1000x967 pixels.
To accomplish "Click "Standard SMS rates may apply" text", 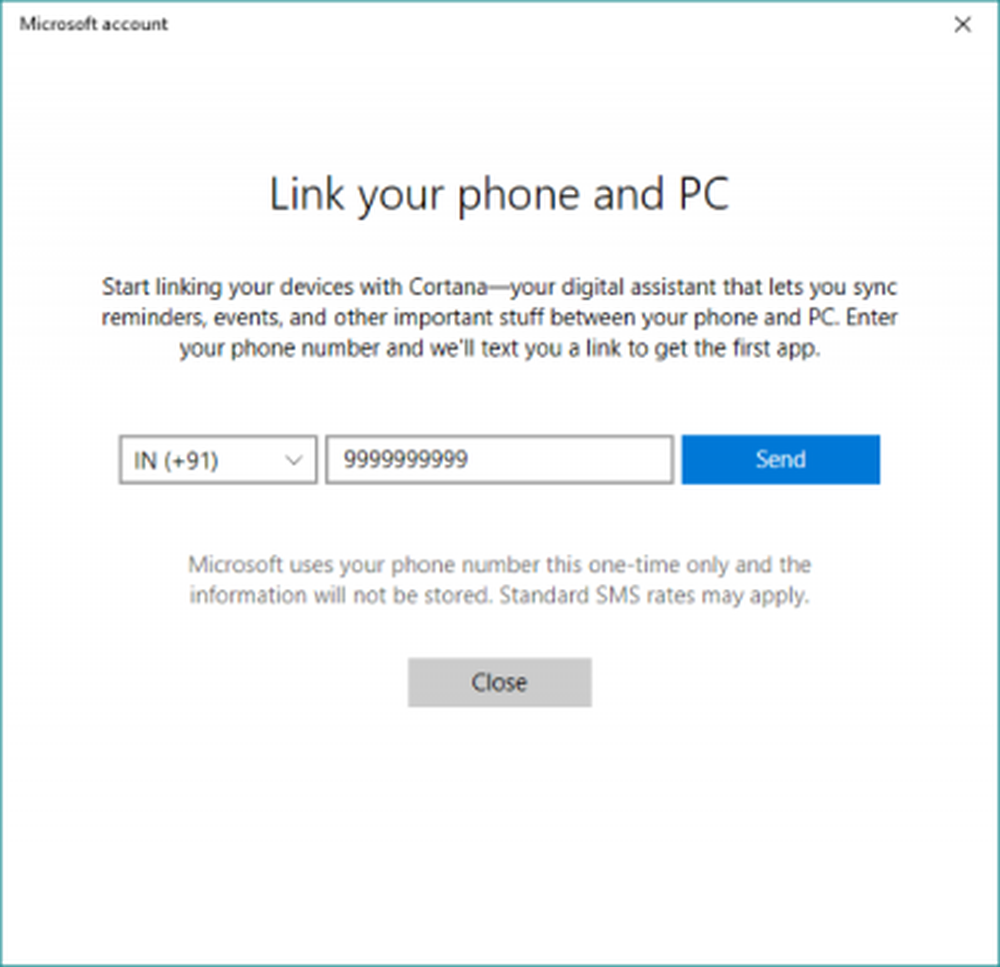I will pos(654,596).
